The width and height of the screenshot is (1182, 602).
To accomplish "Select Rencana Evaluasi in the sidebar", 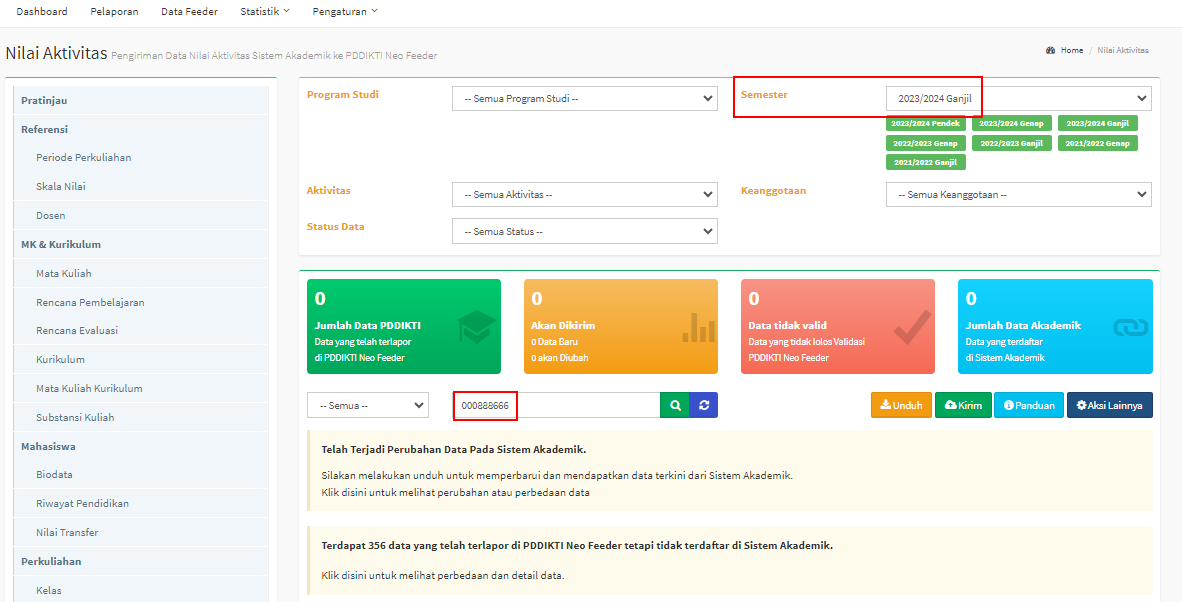I will coord(141,331).
